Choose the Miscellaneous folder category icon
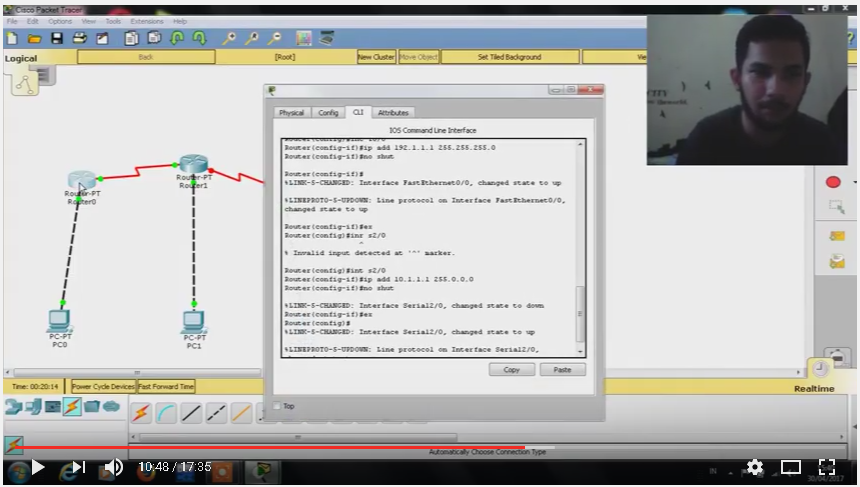This screenshot has height=487, width=860. 92,407
